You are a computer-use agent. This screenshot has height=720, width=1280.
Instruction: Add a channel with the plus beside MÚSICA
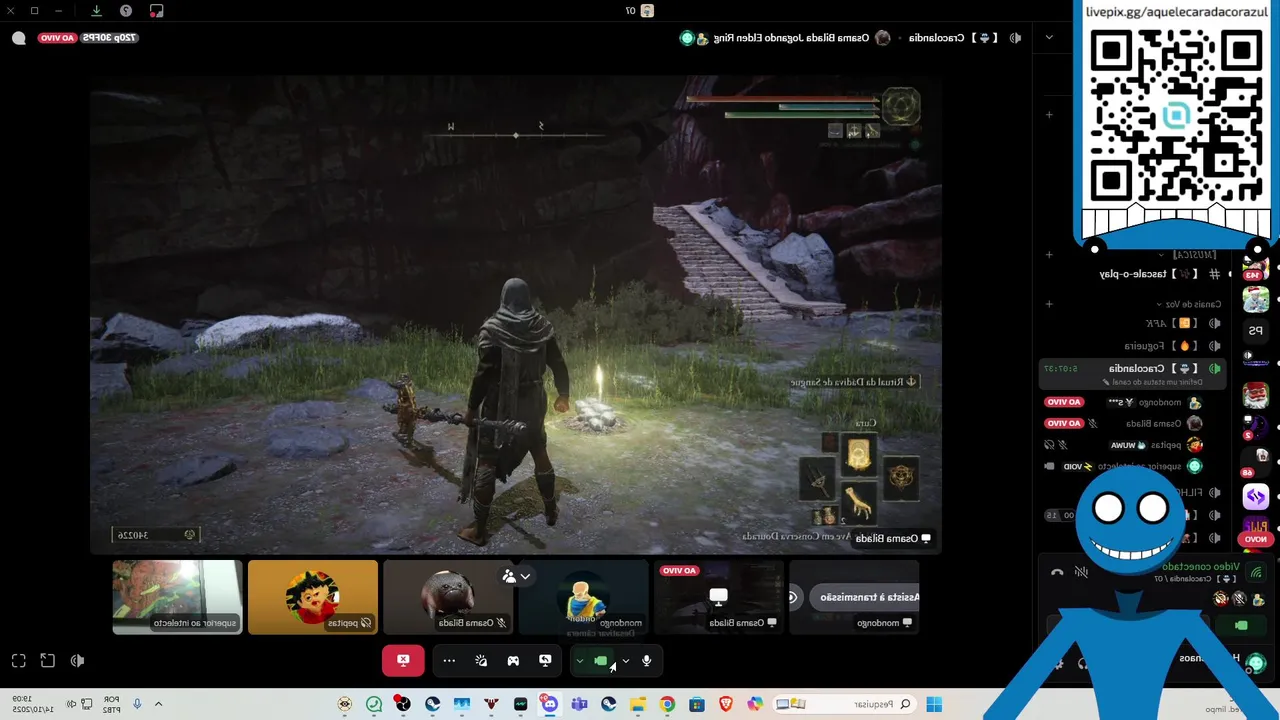pyautogui.click(x=1049, y=255)
